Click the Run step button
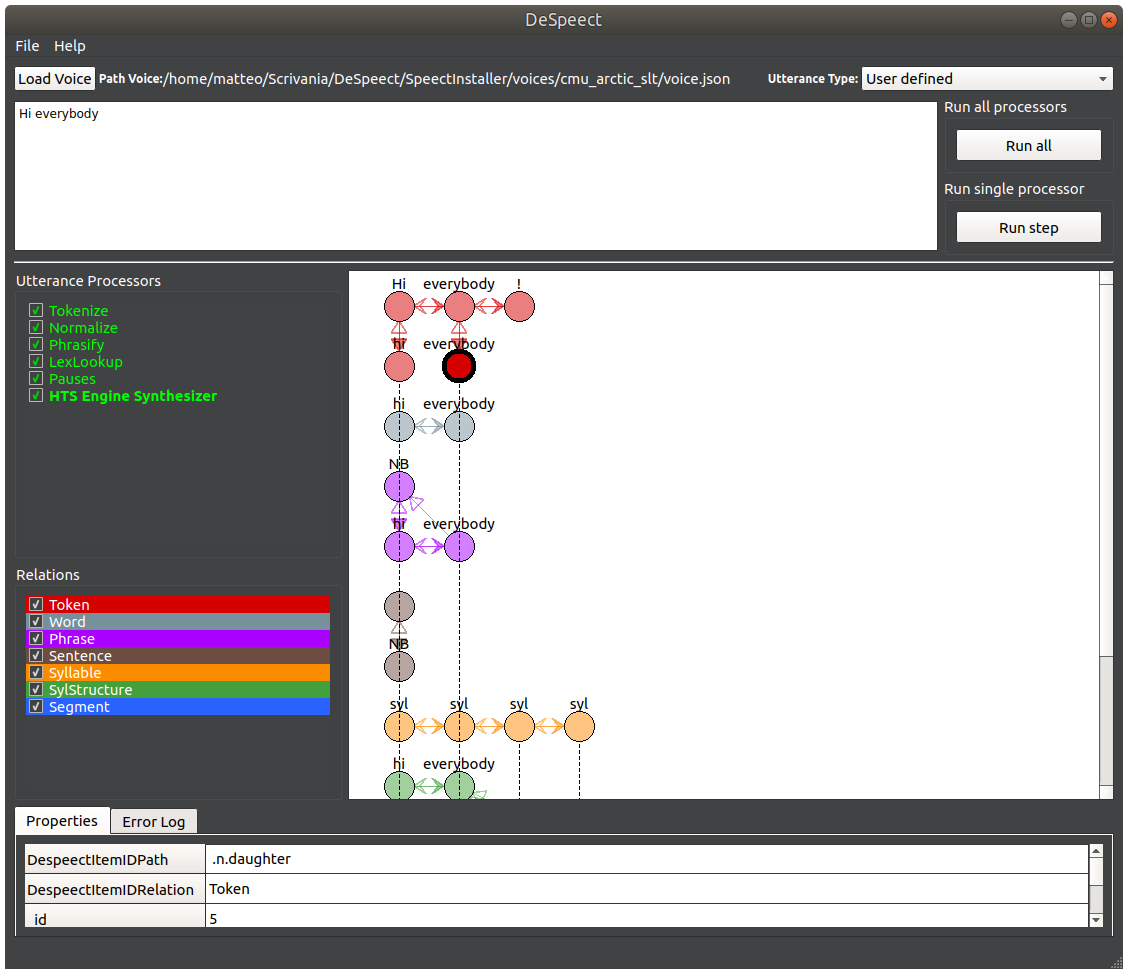Screen dimensions: 1132x978 pos(1029,227)
